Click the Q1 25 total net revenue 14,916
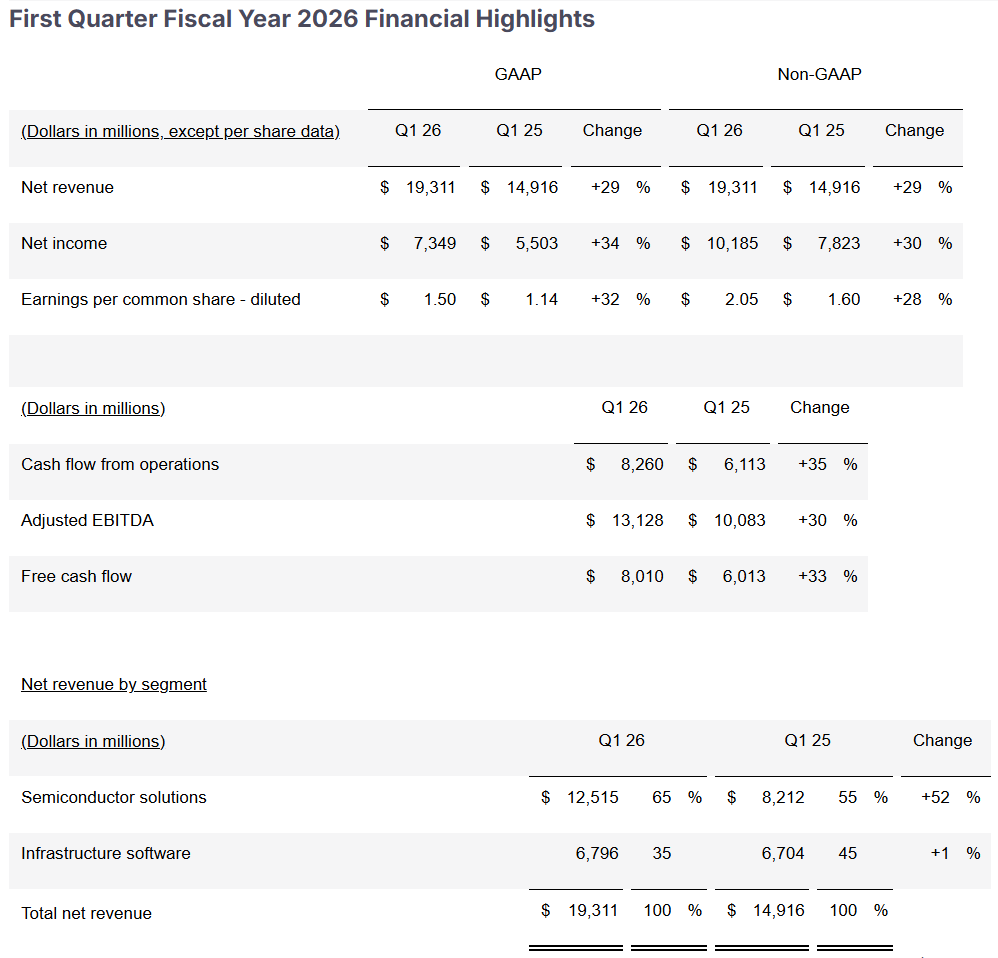The height and width of the screenshot is (958, 998). [778, 910]
